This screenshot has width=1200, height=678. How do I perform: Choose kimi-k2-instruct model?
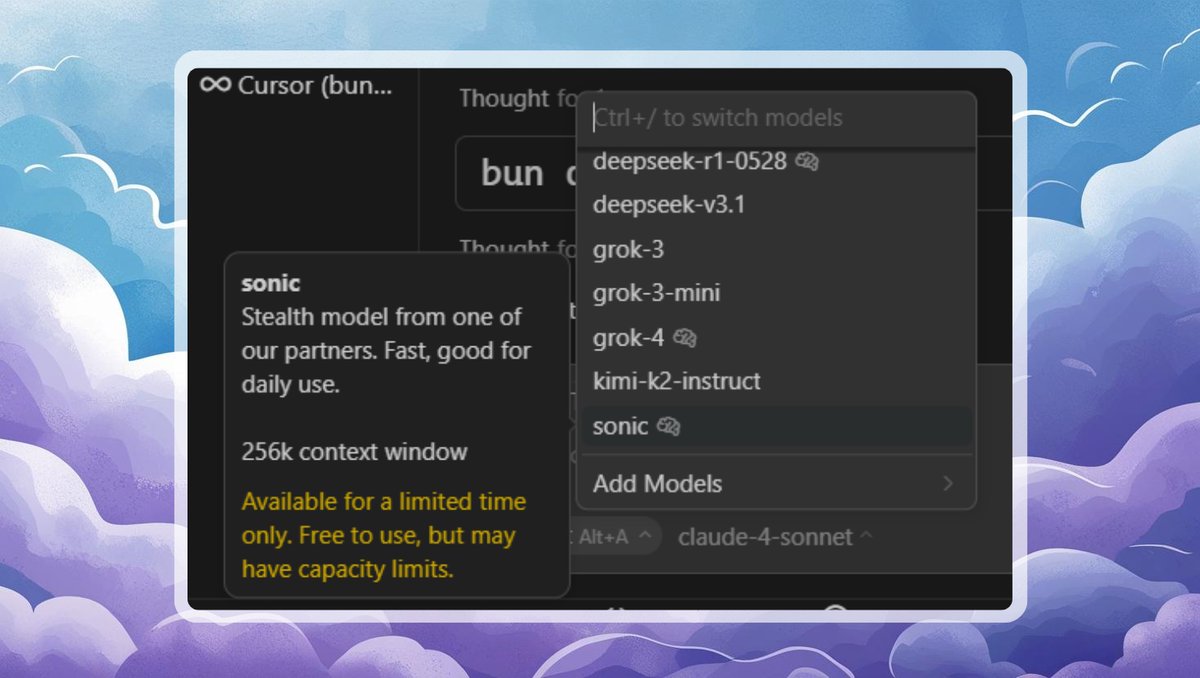tap(776, 381)
